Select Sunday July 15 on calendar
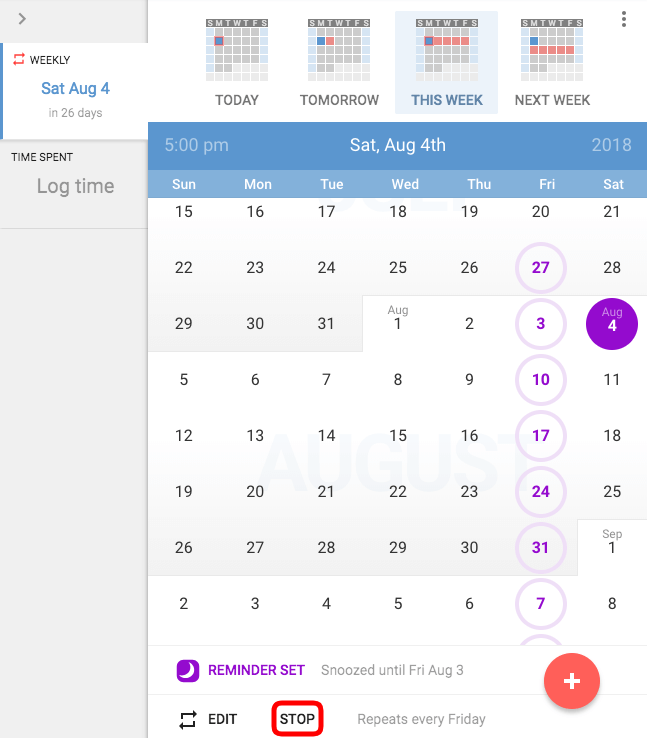 [184, 212]
